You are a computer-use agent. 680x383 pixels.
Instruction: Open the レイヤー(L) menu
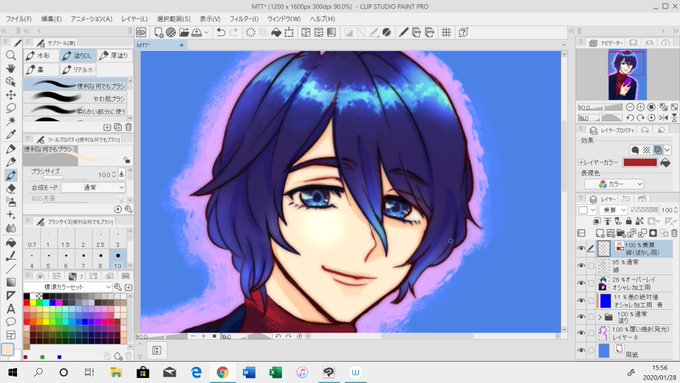(x=134, y=19)
